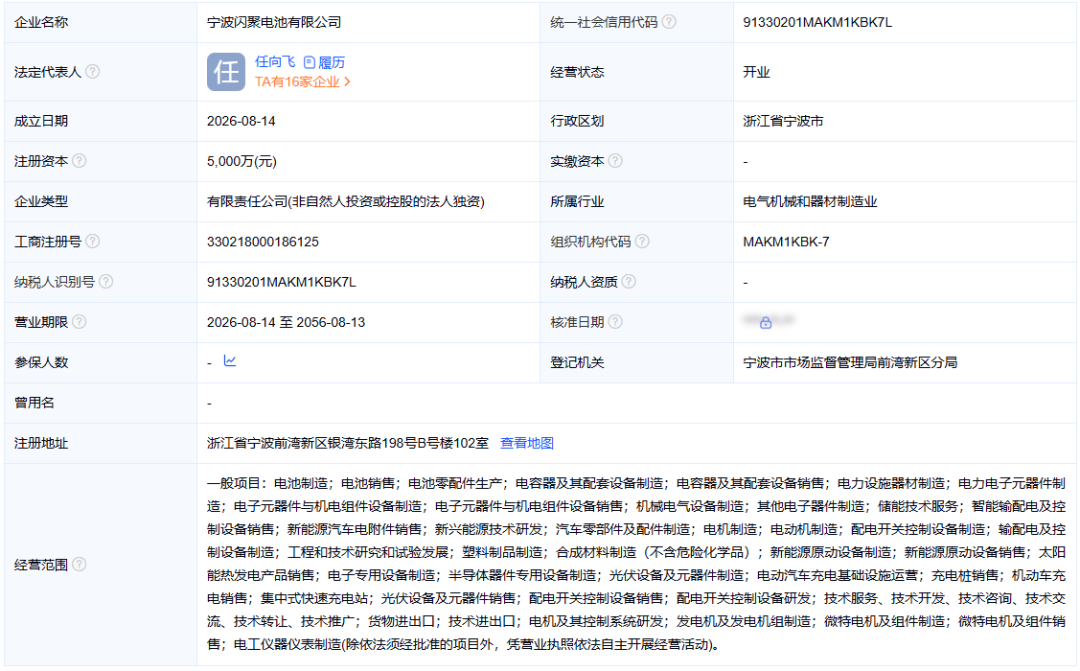The image size is (1080, 671).
Task: Click business scope paragraph starting 一般项目
Action: pos(636,564)
